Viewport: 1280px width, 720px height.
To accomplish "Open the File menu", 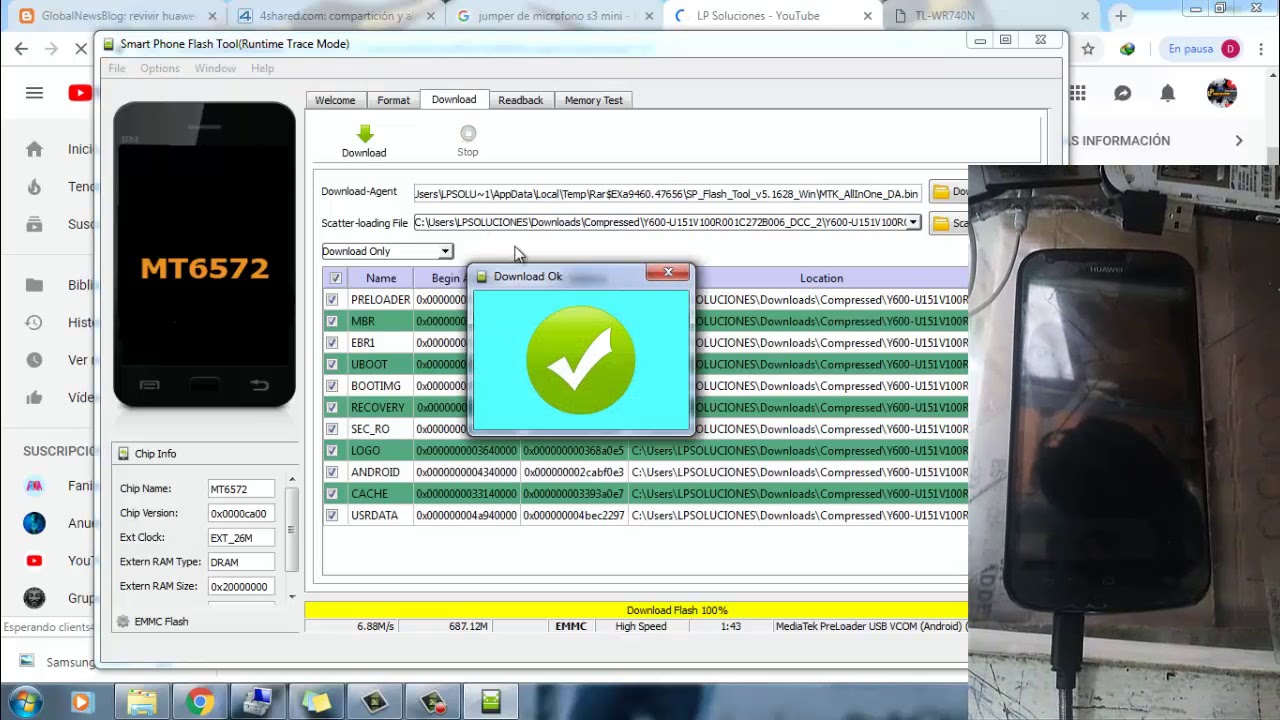I will 117,68.
